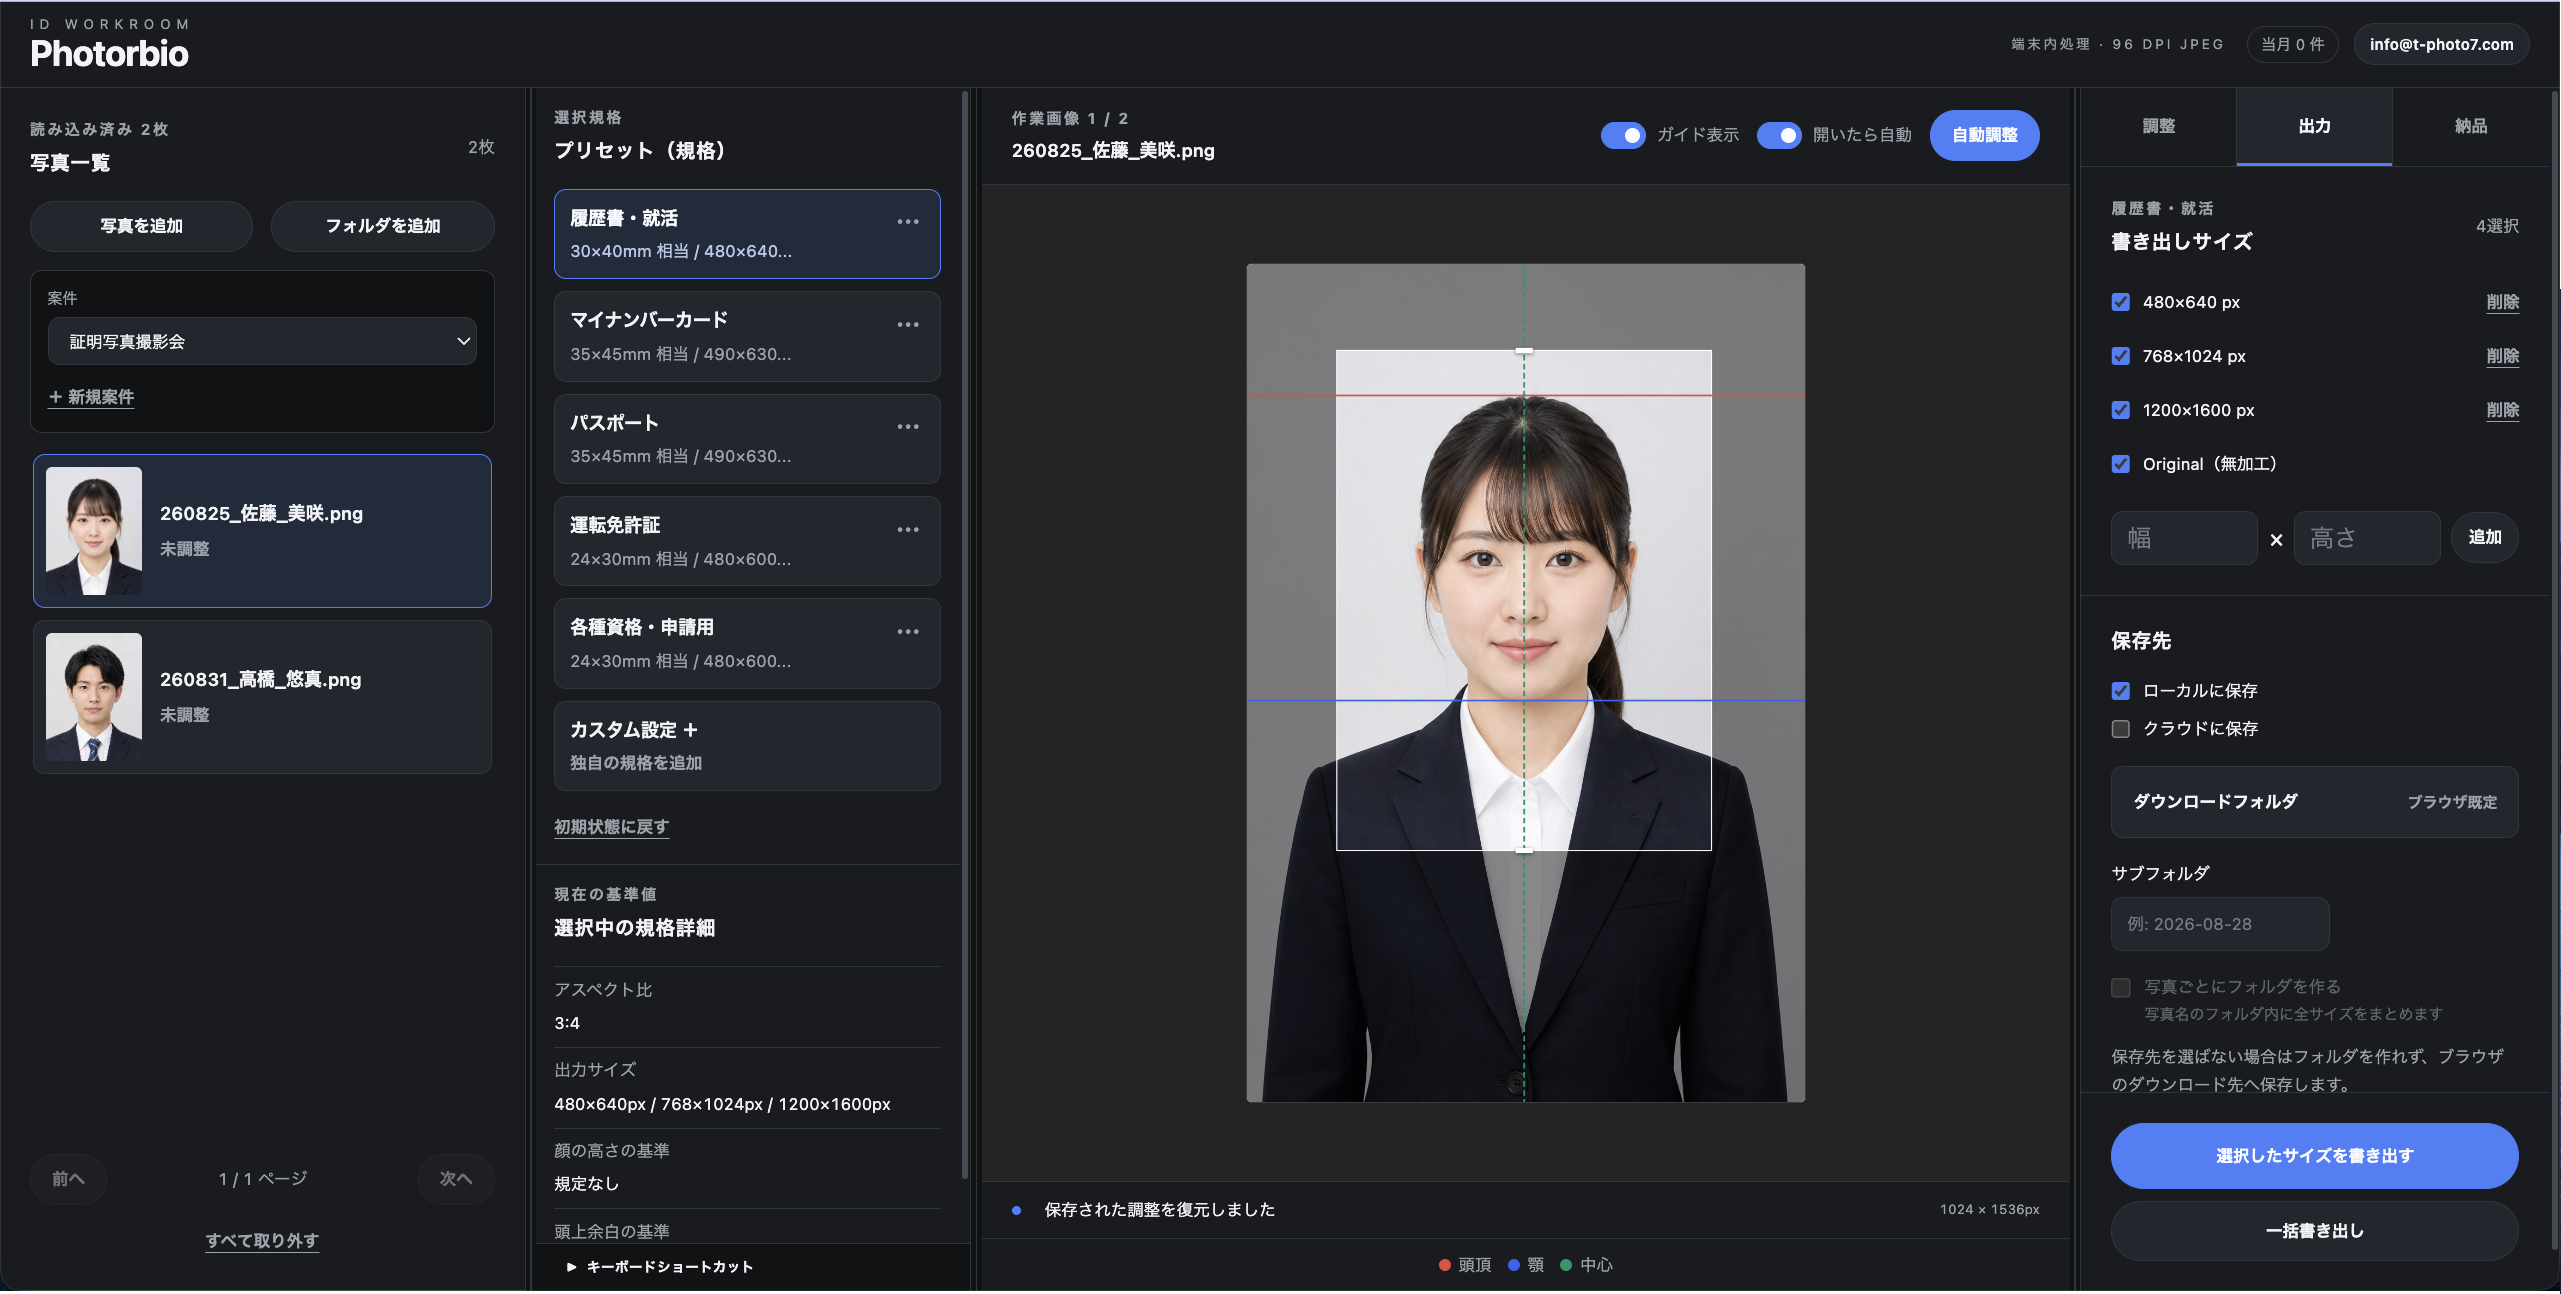Click フォルダを追加 button
2561x1294 pixels.
pos(383,226)
